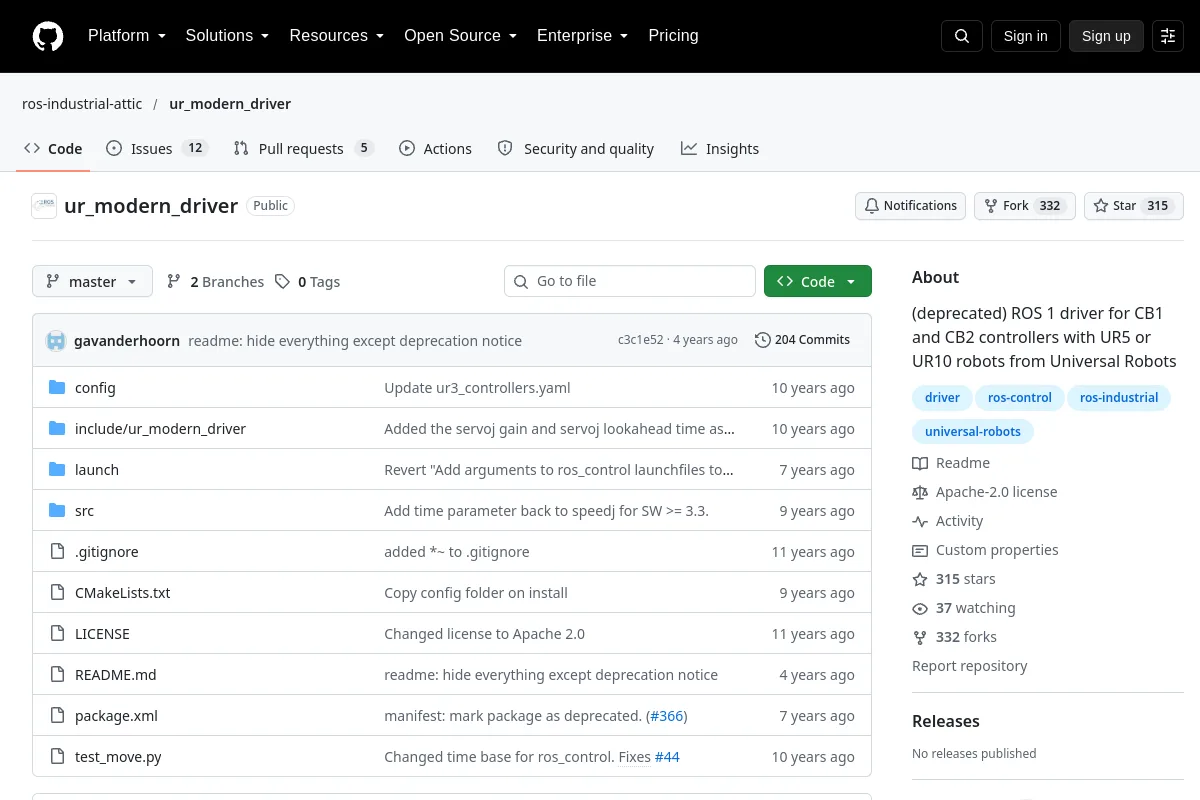Click the ros-industrial topic tag
1200x800 pixels.
tap(1119, 398)
